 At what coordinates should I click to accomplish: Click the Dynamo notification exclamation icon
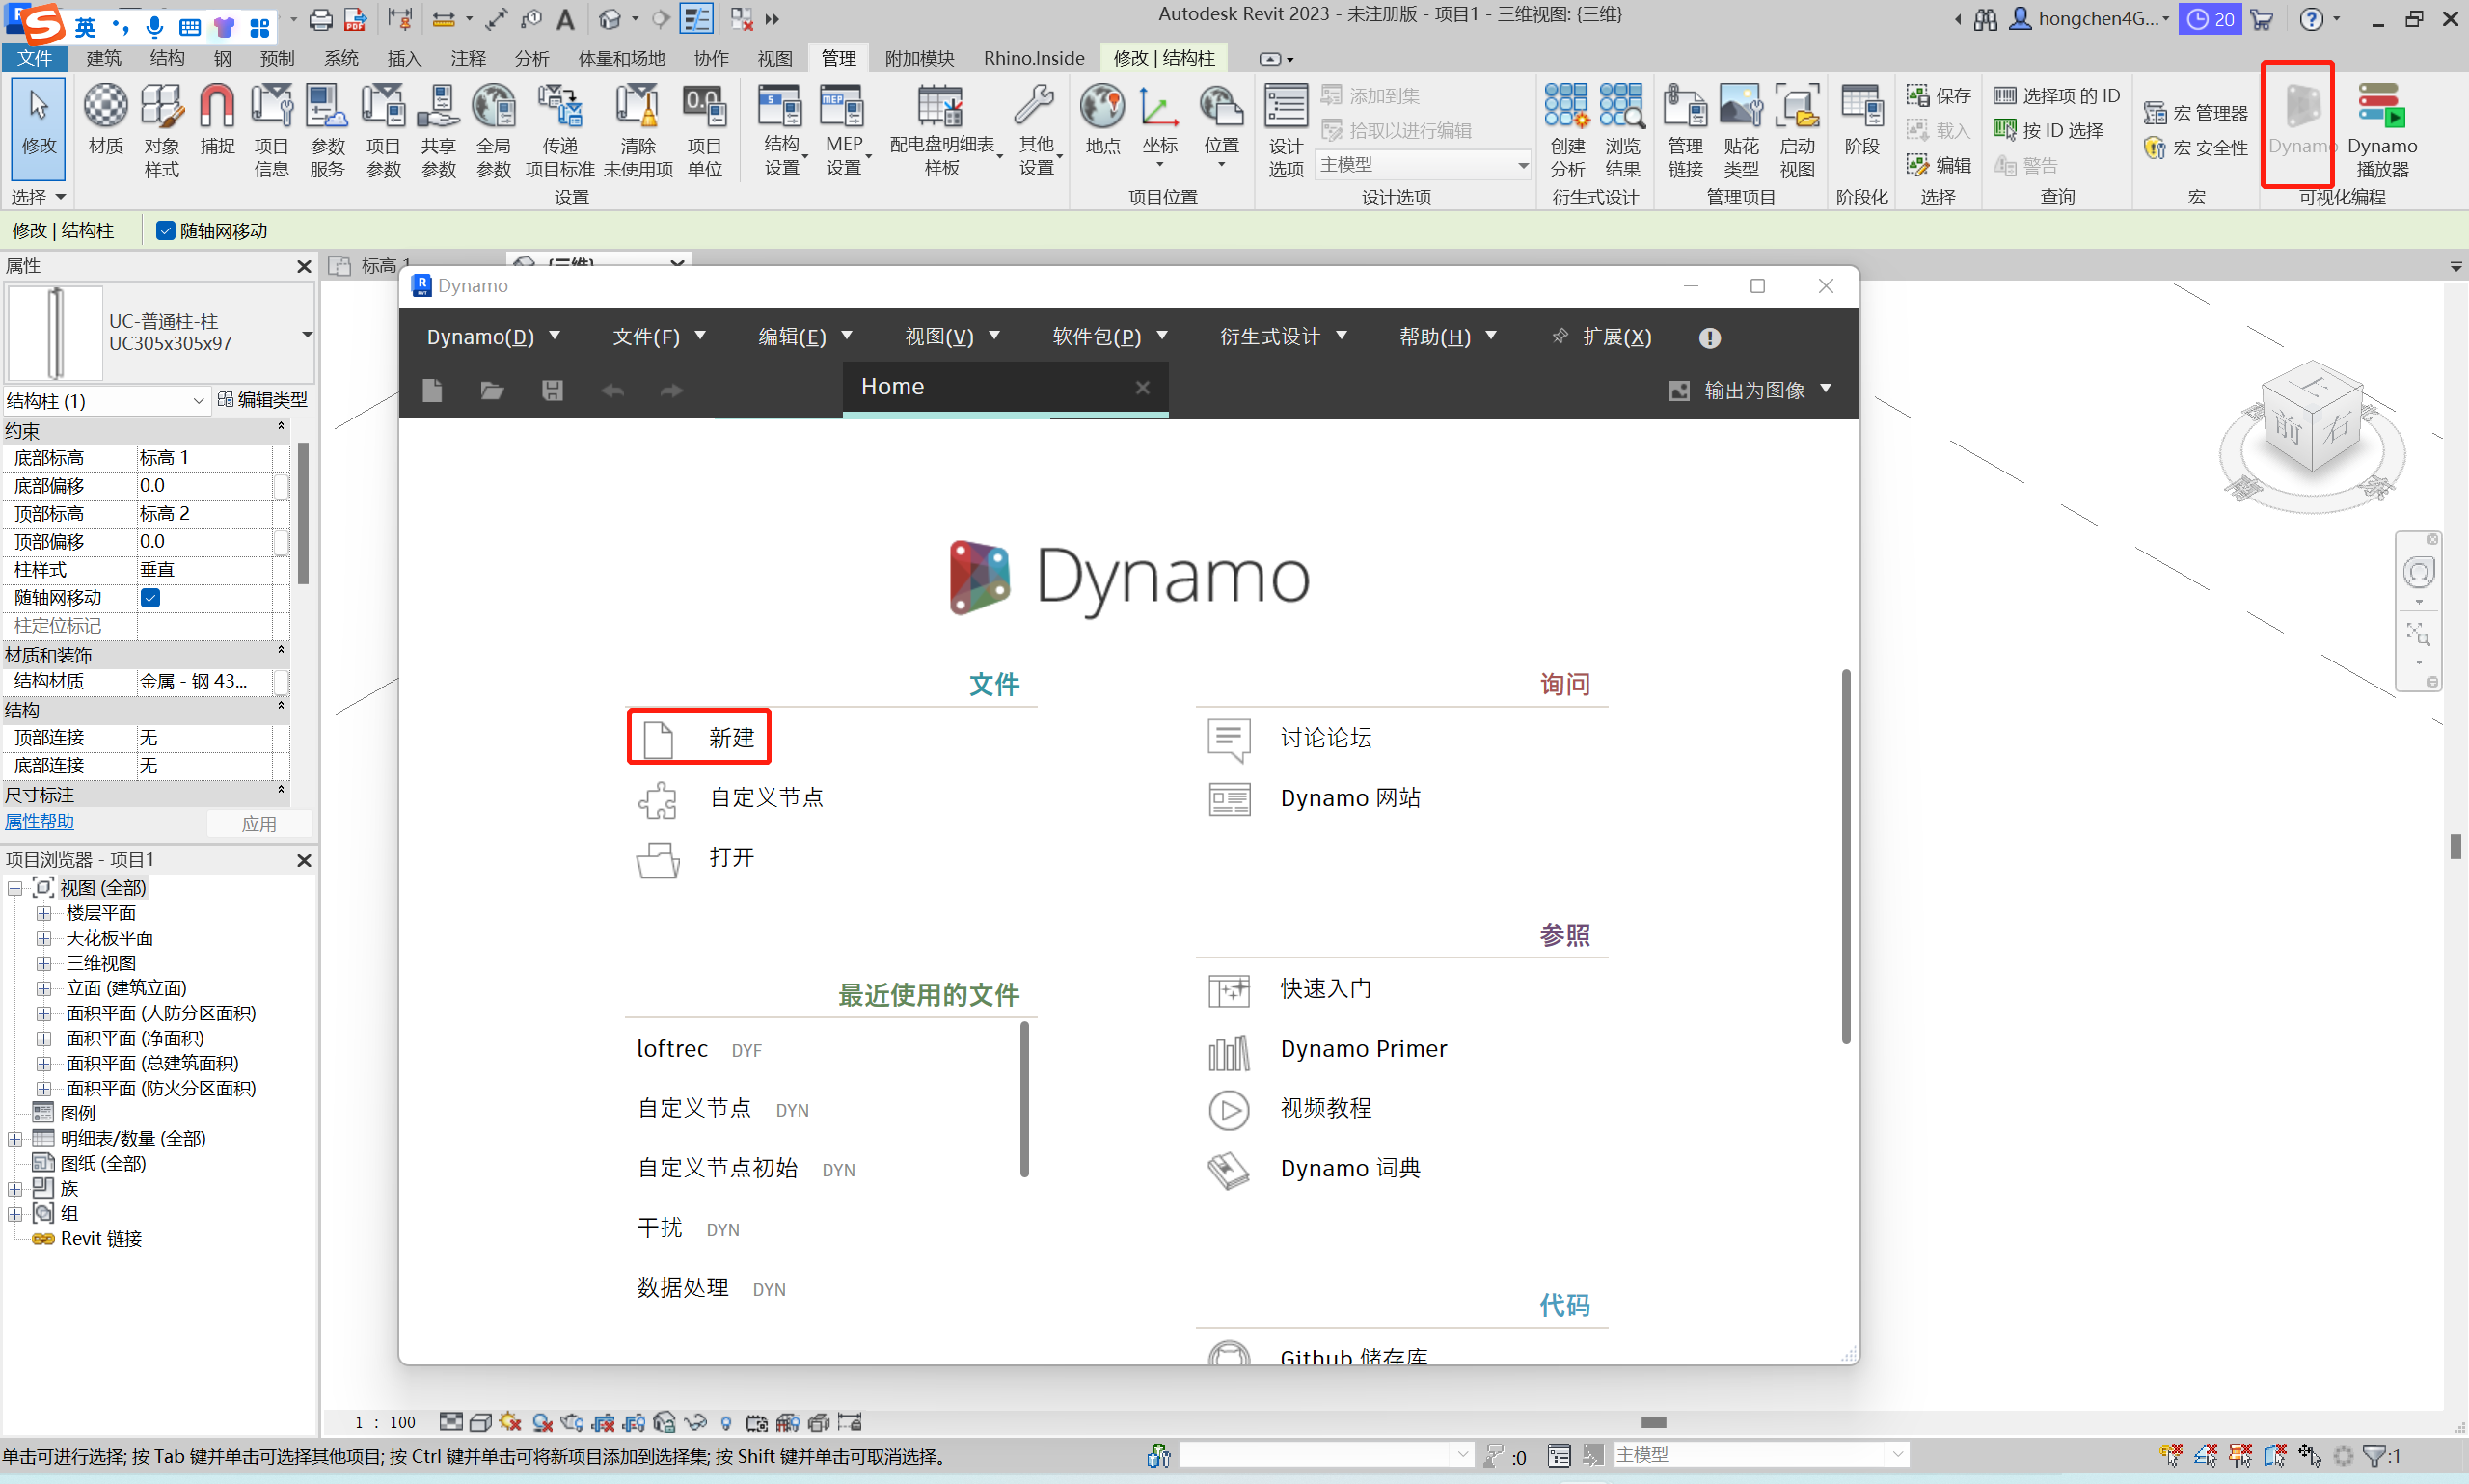(1709, 338)
